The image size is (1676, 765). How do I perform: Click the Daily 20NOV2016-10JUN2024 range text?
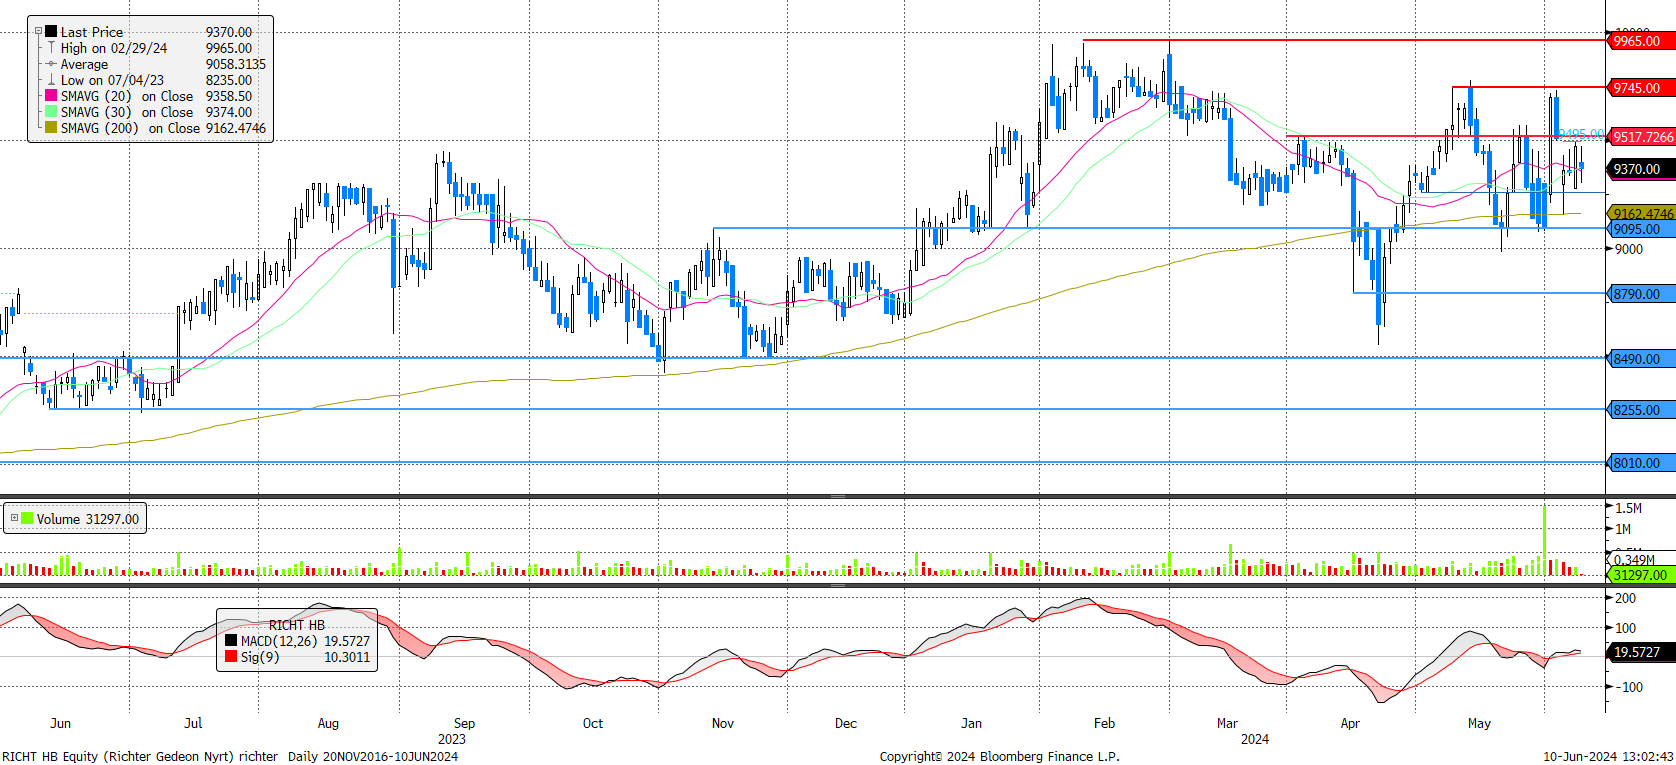(373, 756)
